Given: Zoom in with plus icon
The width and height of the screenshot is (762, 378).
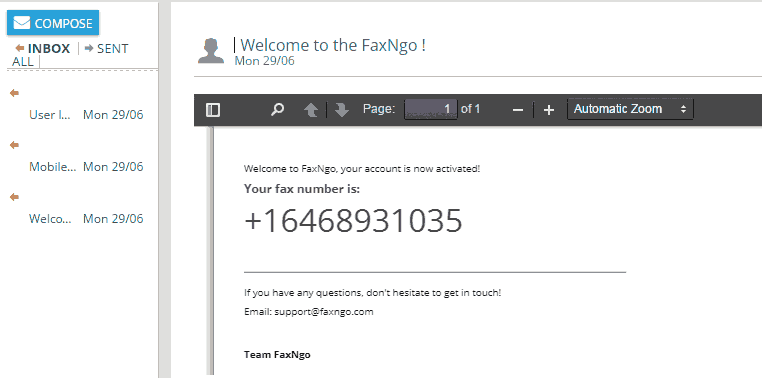Looking at the screenshot, I should (x=549, y=110).
